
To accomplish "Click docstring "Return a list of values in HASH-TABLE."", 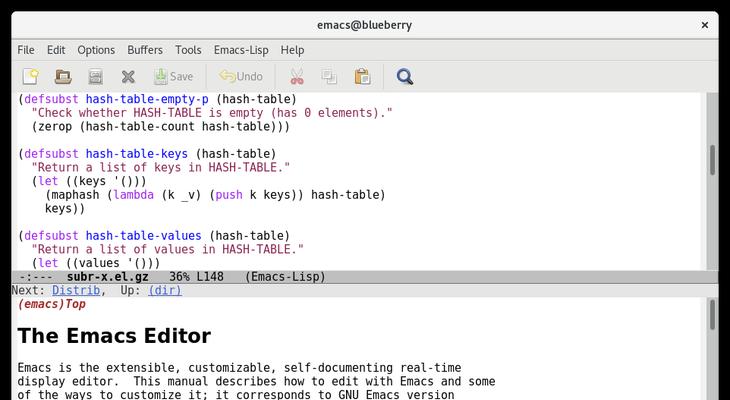I will point(168,250).
